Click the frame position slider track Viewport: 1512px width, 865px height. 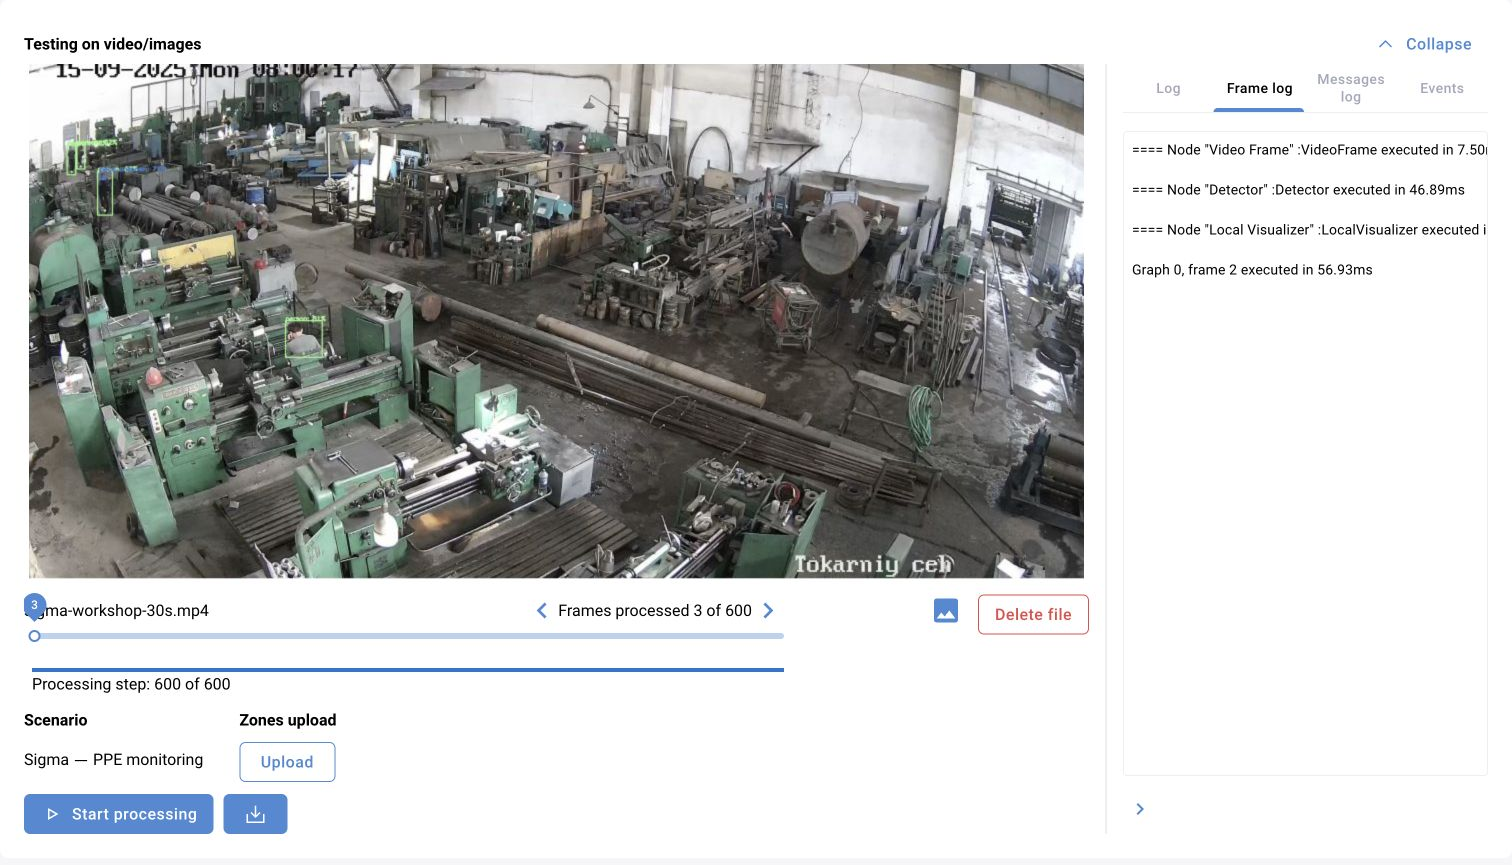pyautogui.click(x=408, y=636)
